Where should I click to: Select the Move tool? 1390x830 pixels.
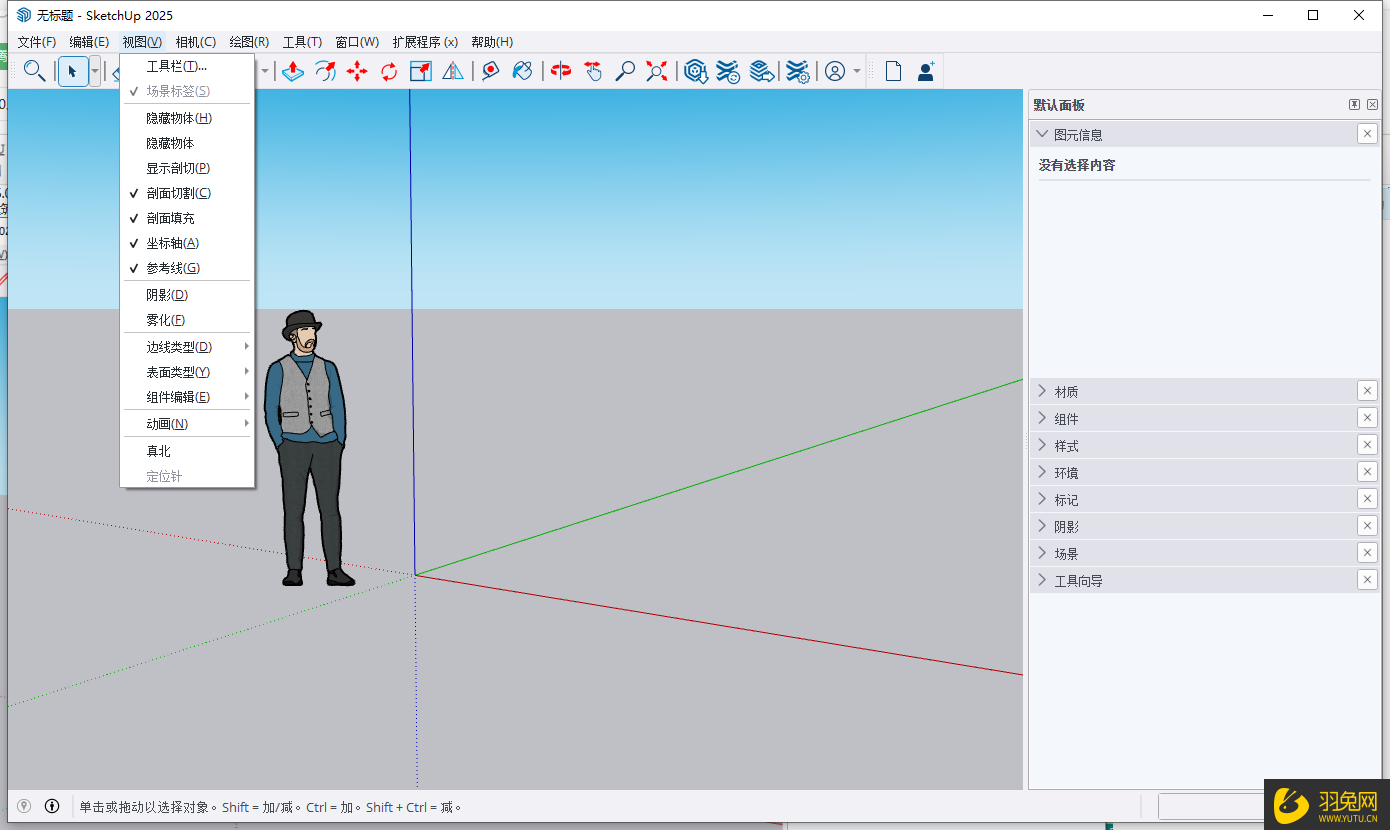(x=357, y=71)
